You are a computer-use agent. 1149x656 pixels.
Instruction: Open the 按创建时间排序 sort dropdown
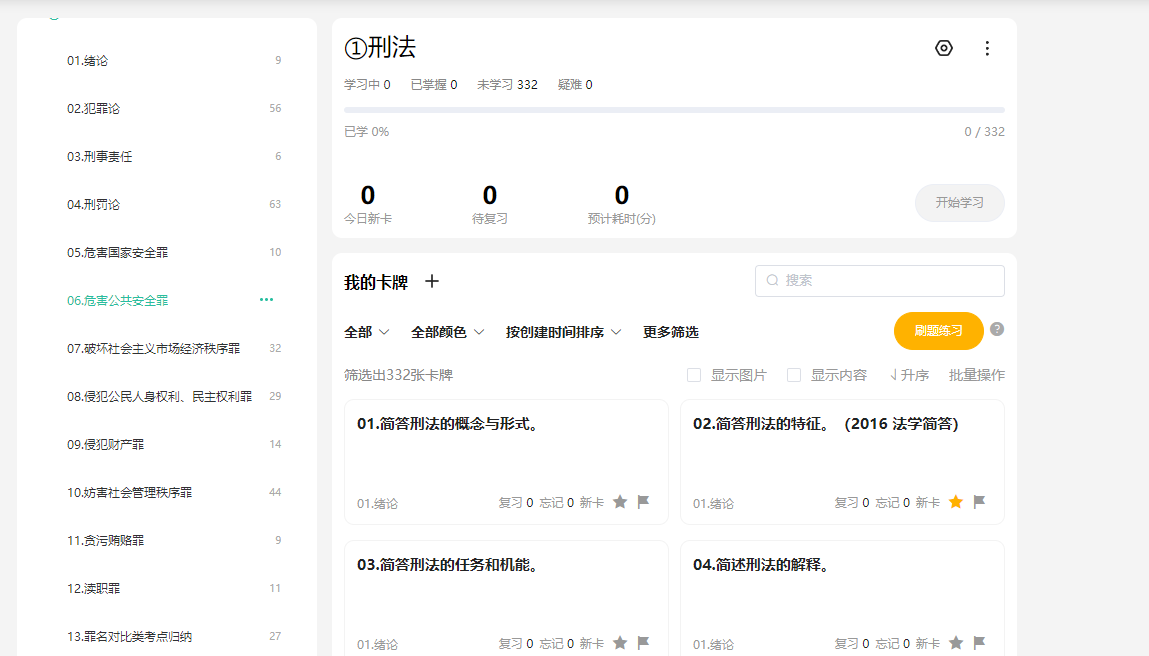564,332
